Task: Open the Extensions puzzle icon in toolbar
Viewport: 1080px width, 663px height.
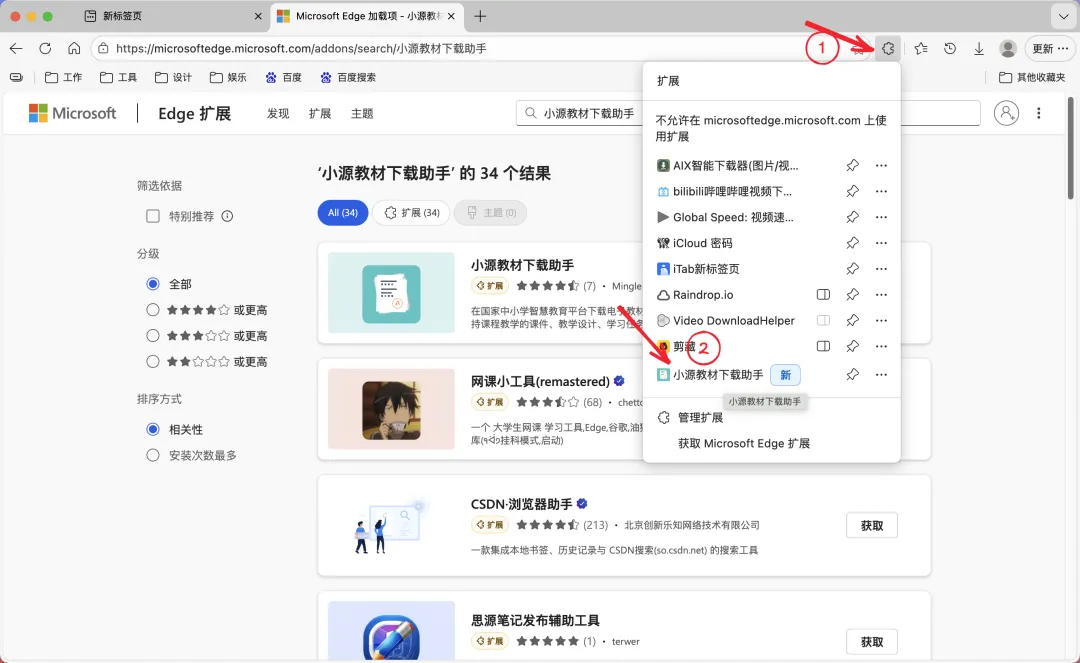Action: point(888,48)
